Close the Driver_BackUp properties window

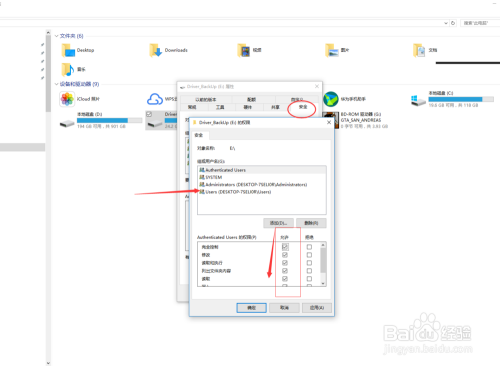click(317, 86)
